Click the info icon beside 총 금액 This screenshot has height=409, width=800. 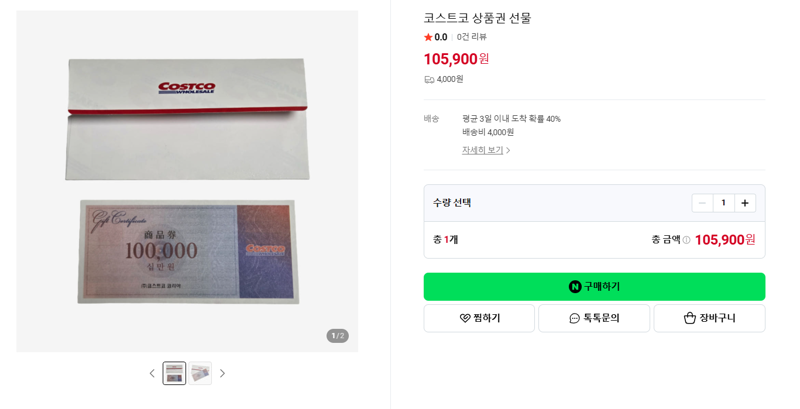[686, 240]
